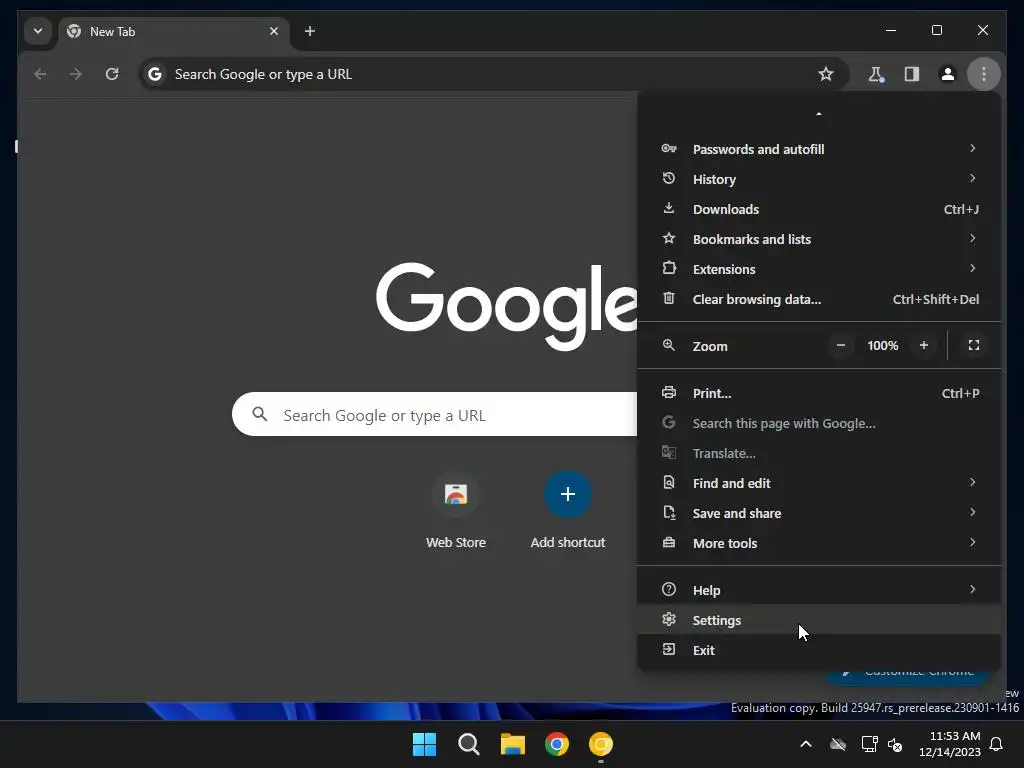Enter fullscreen mode from Zoom row

coord(974,345)
